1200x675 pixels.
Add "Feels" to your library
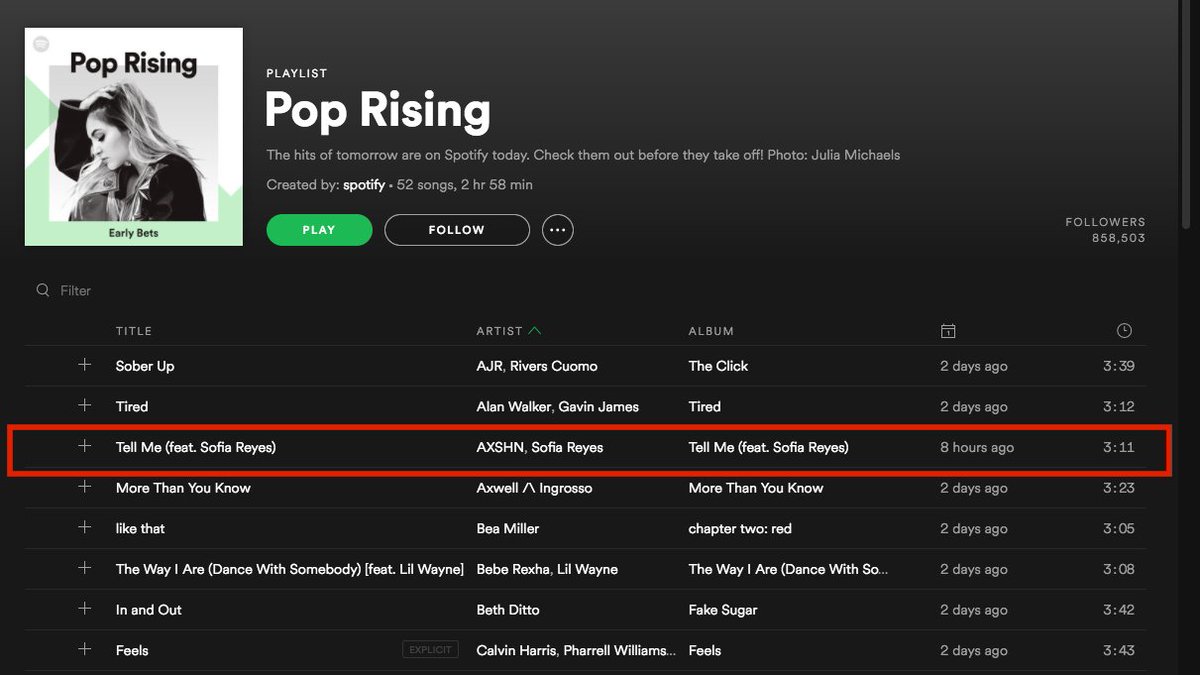point(85,649)
